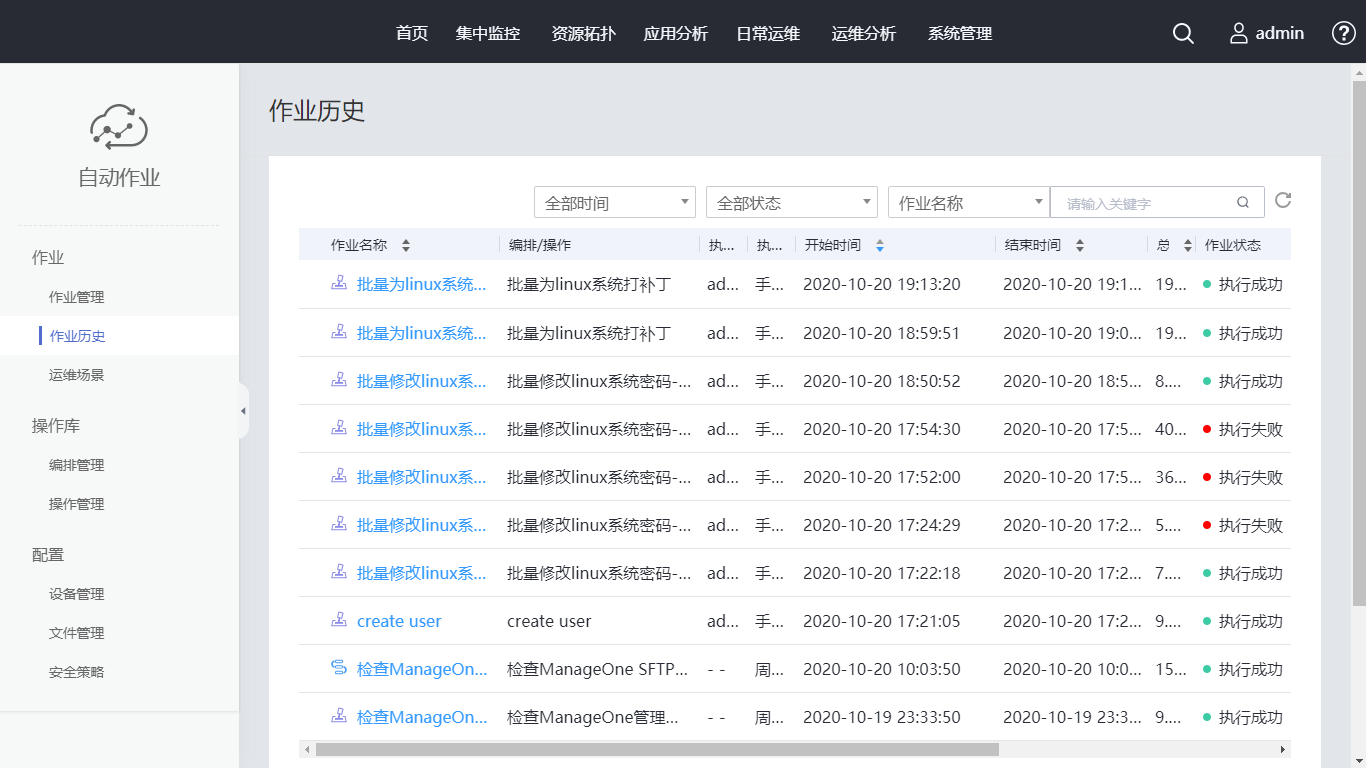Open the 全部状态 status filter dropdown
Viewport: 1366px width, 768px height.
[791, 202]
